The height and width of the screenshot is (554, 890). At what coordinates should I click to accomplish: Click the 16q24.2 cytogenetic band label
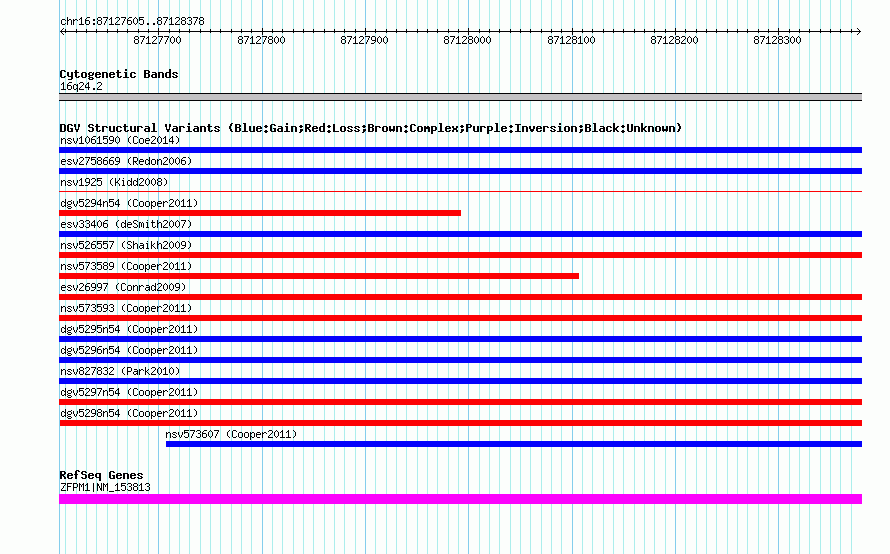tap(81, 86)
